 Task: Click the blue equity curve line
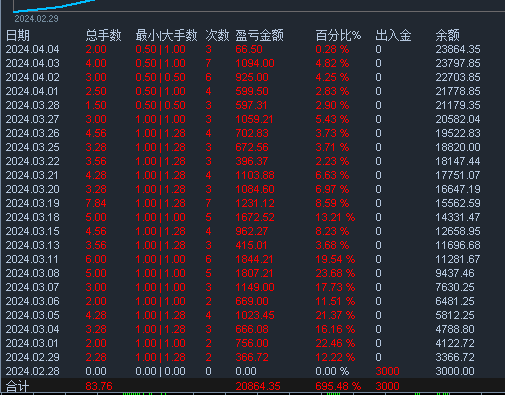coord(53,6)
